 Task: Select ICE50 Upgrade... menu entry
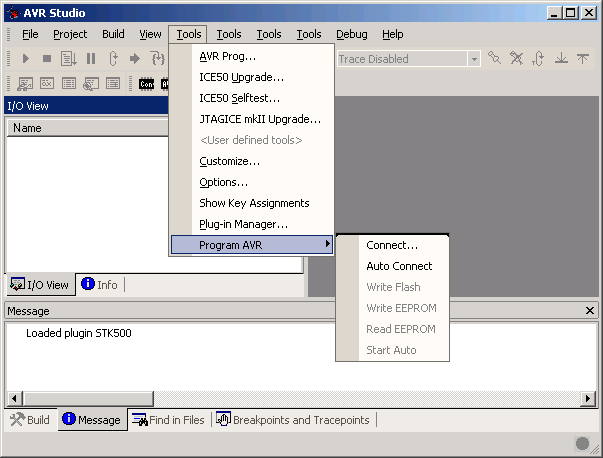click(252, 77)
